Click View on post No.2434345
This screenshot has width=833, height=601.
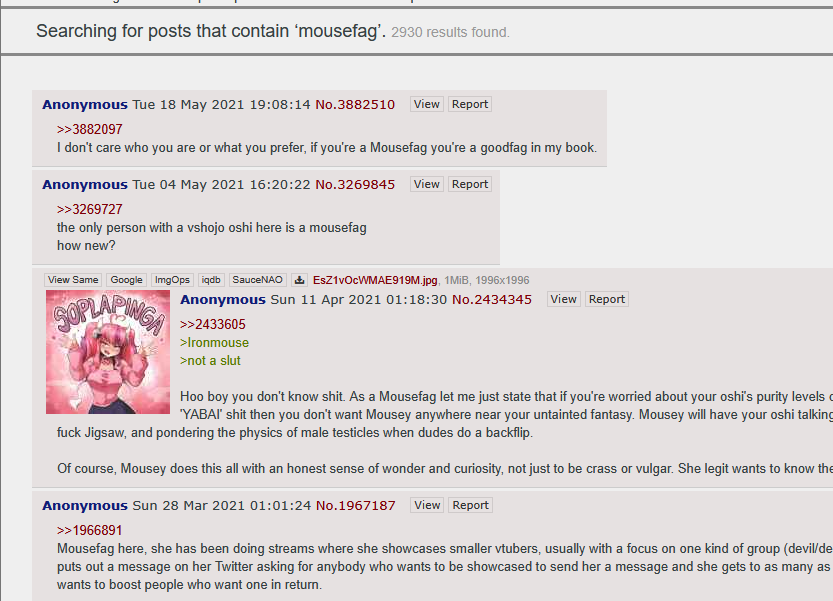tap(564, 299)
